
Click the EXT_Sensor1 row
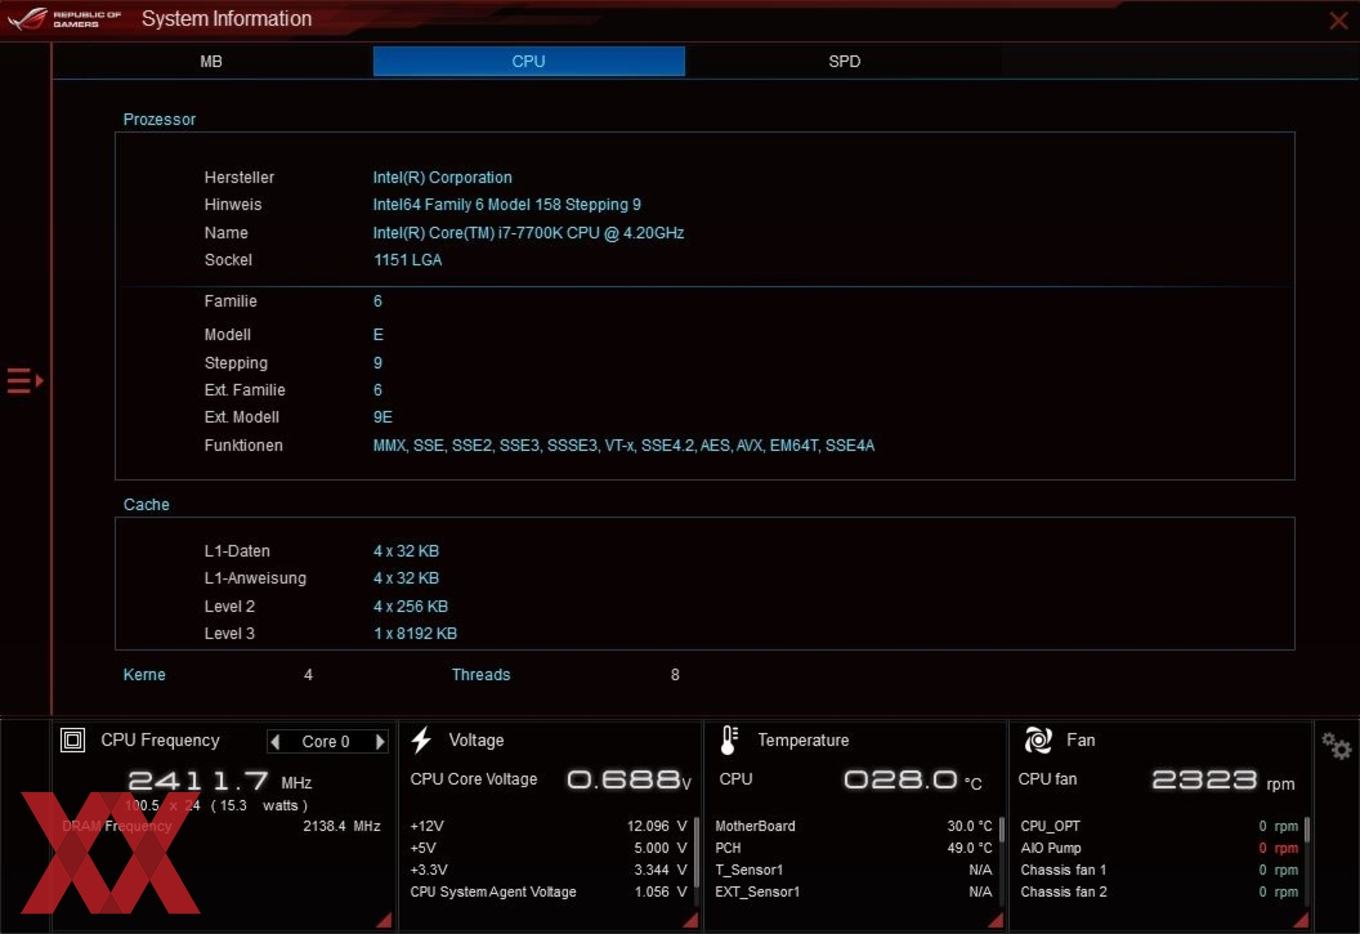click(x=853, y=892)
